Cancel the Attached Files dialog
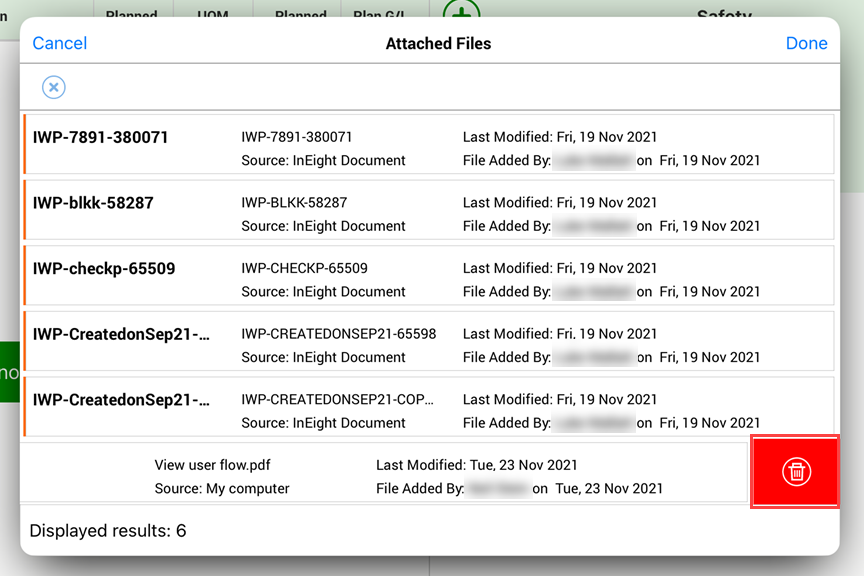Screen dimensions: 864x576 pyautogui.click(x=60, y=43)
